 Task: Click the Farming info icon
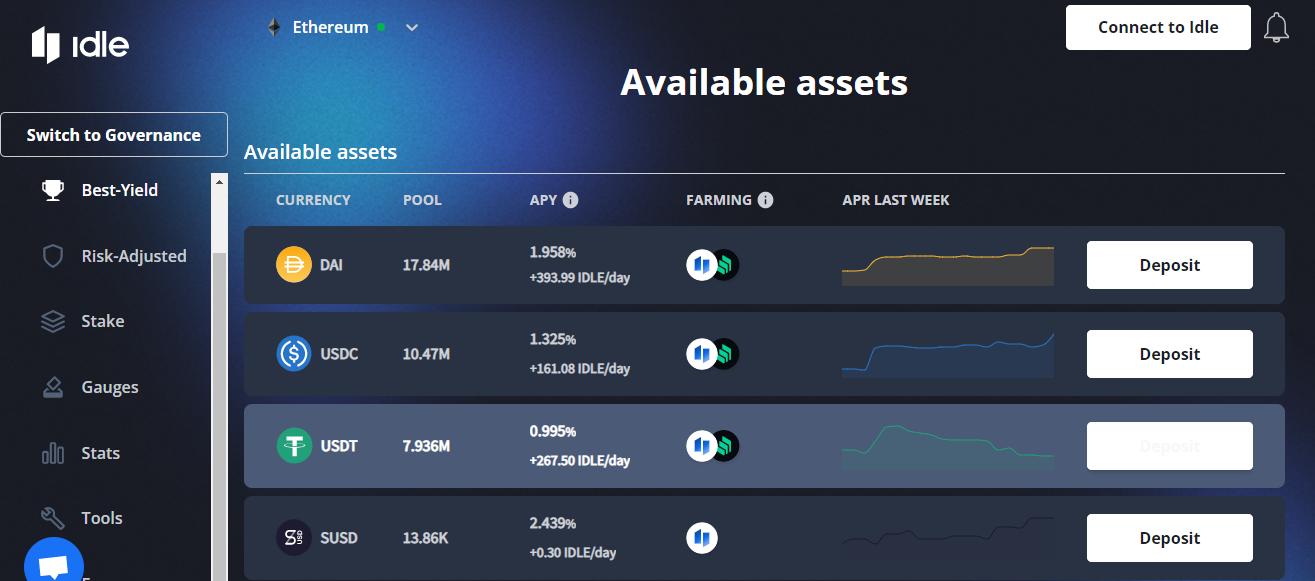[765, 200]
